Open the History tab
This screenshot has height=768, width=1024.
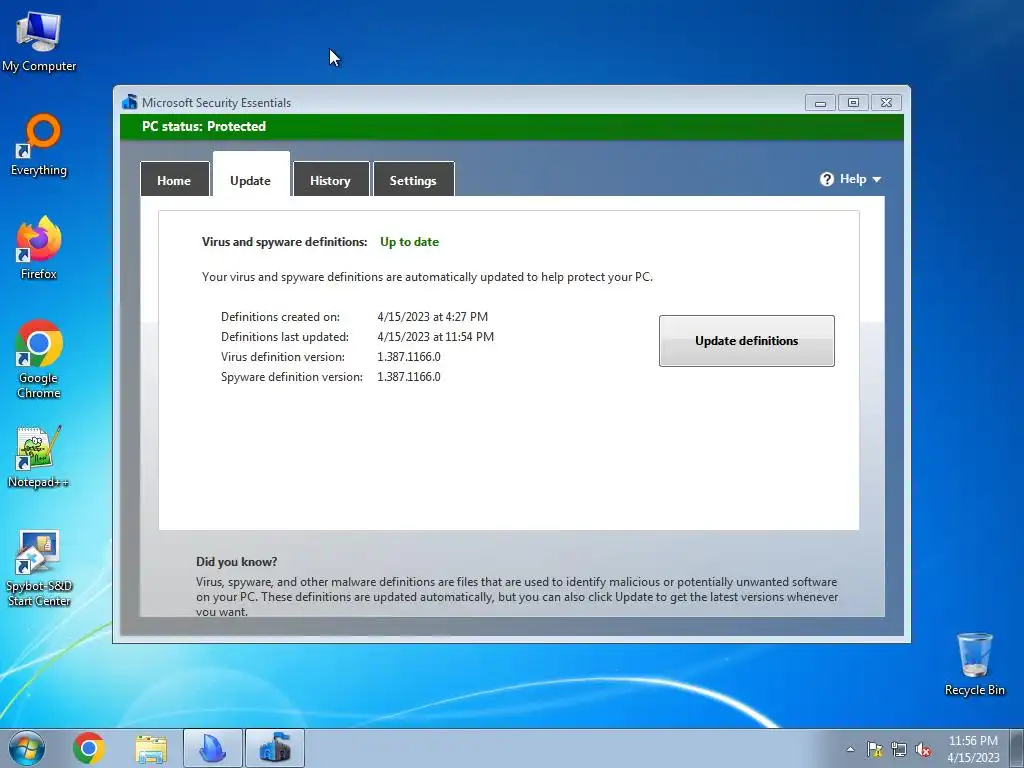[x=330, y=180]
